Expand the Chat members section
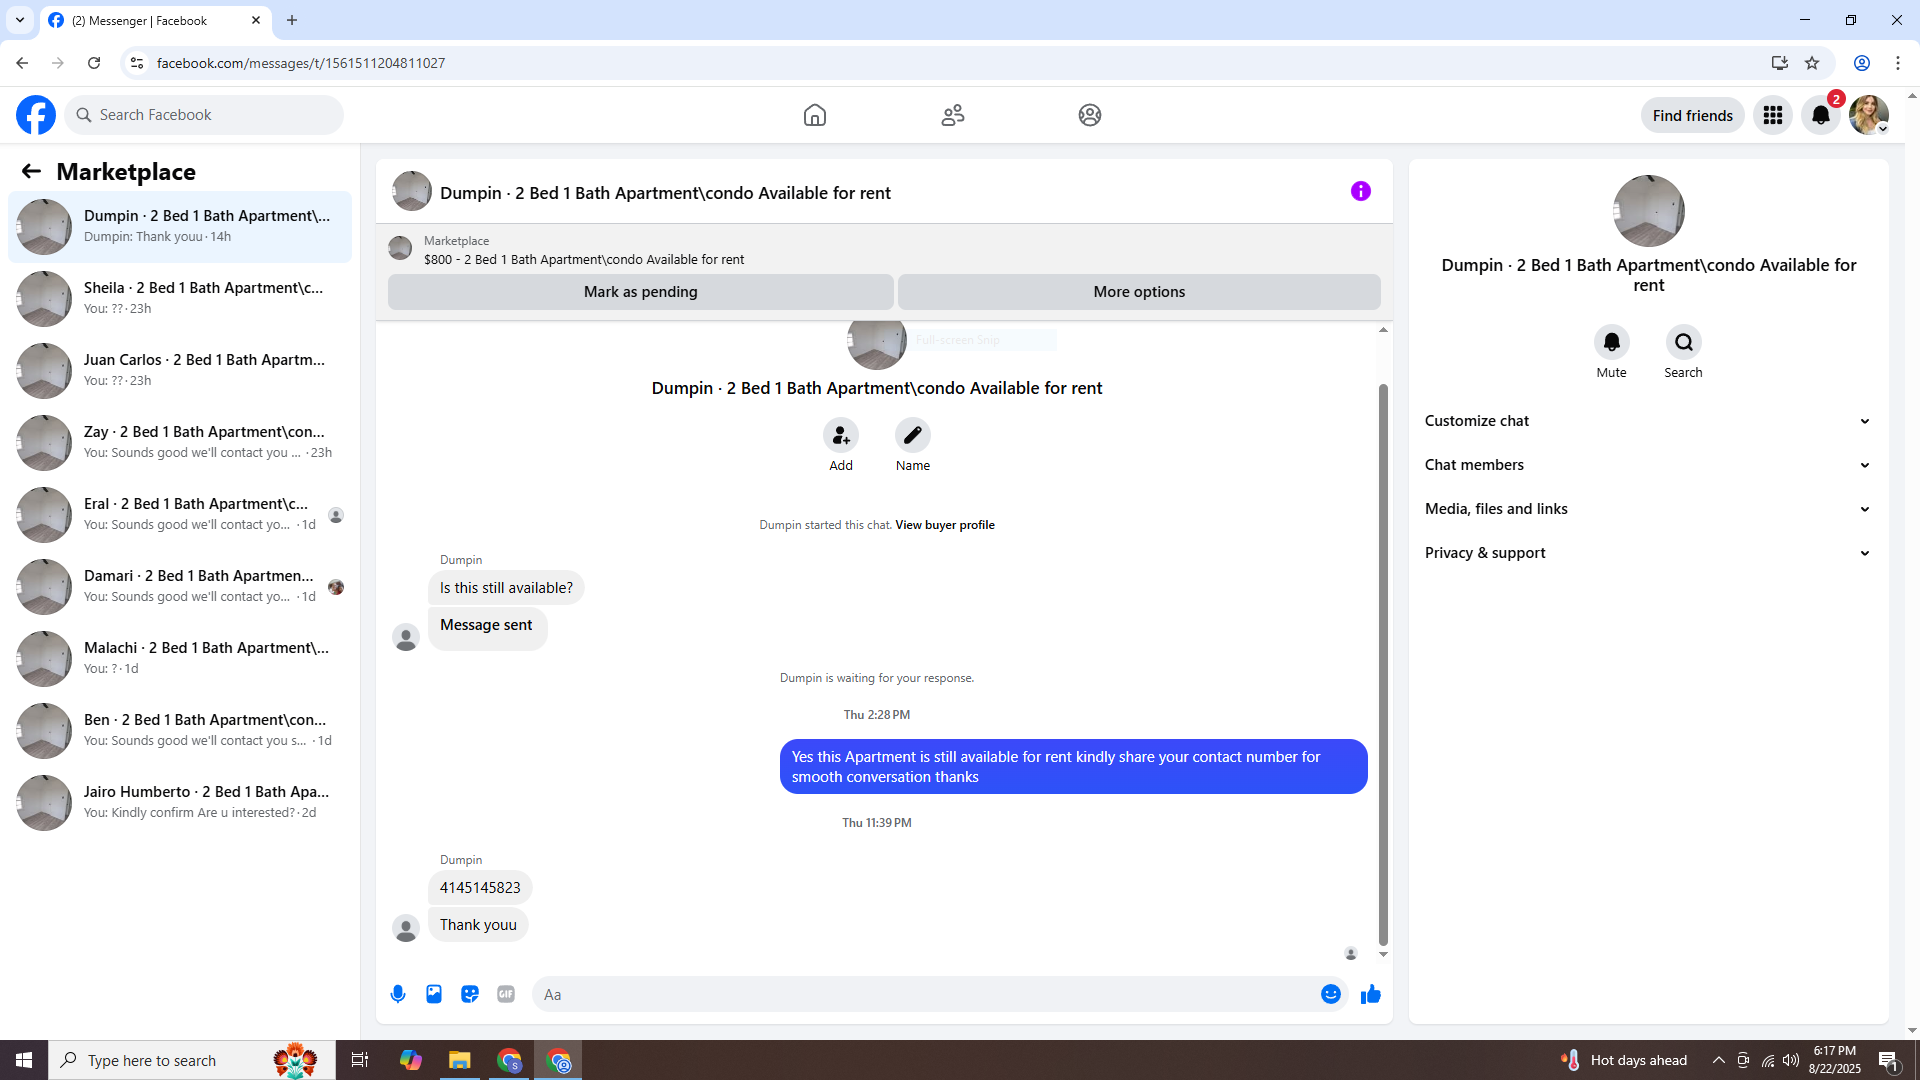This screenshot has width=1920, height=1080. (1647, 465)
